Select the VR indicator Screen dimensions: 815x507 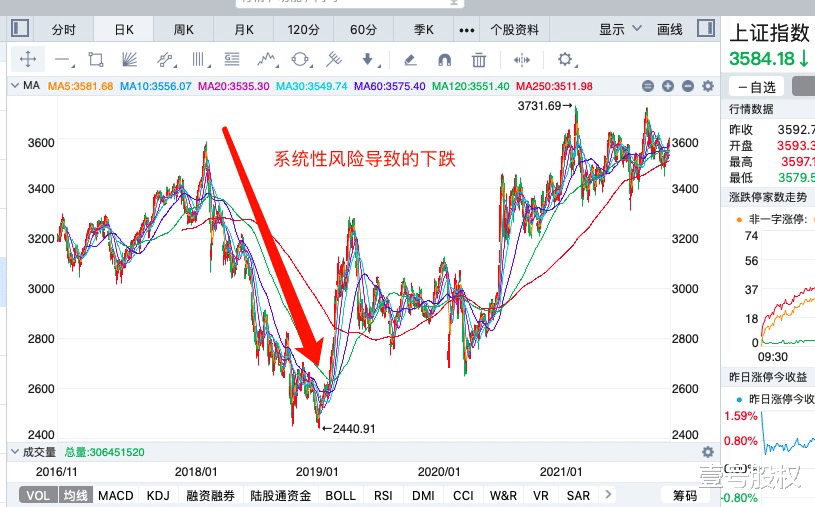[x=541, y=496]
